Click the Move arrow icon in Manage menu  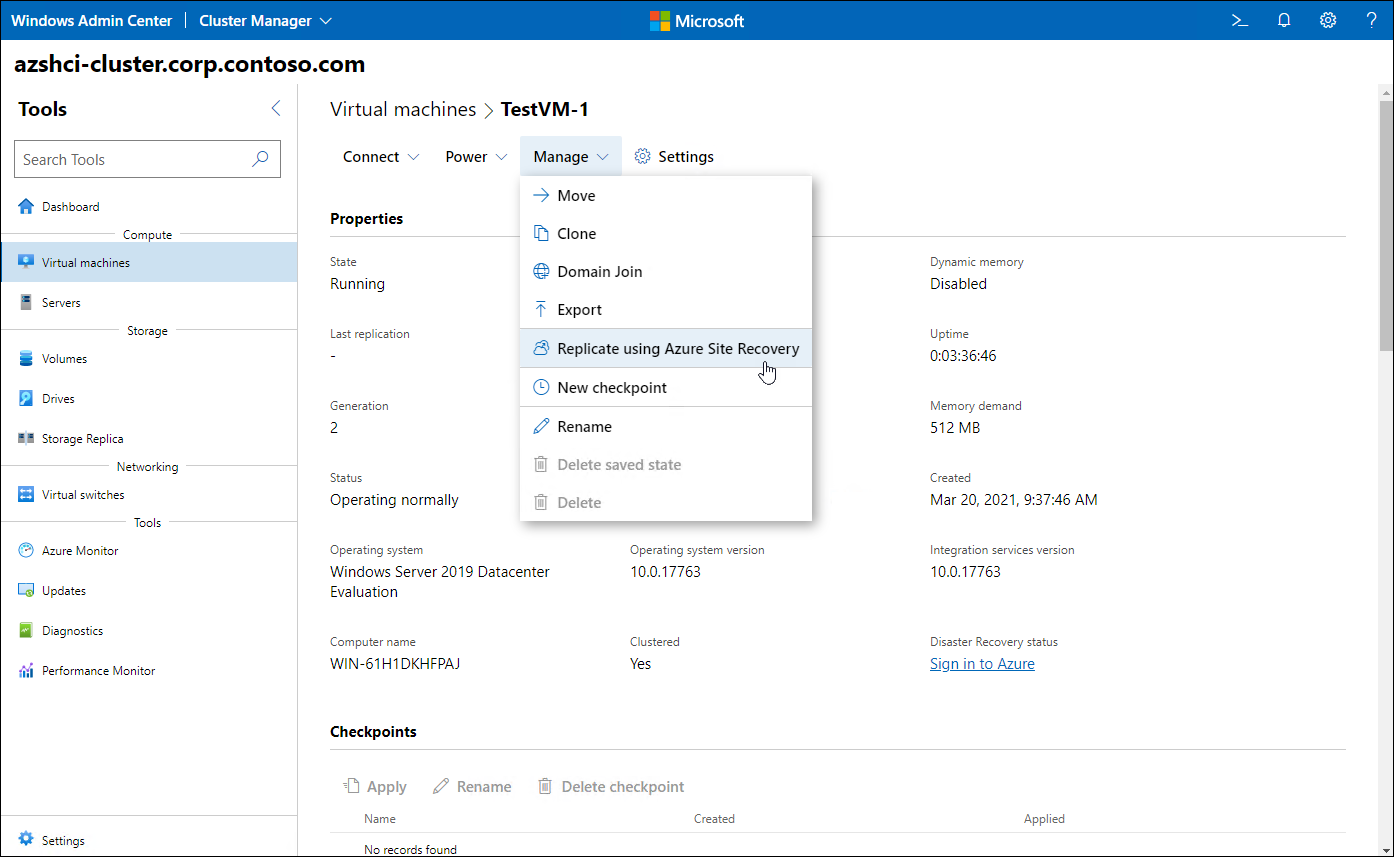(x=541, y=196)
